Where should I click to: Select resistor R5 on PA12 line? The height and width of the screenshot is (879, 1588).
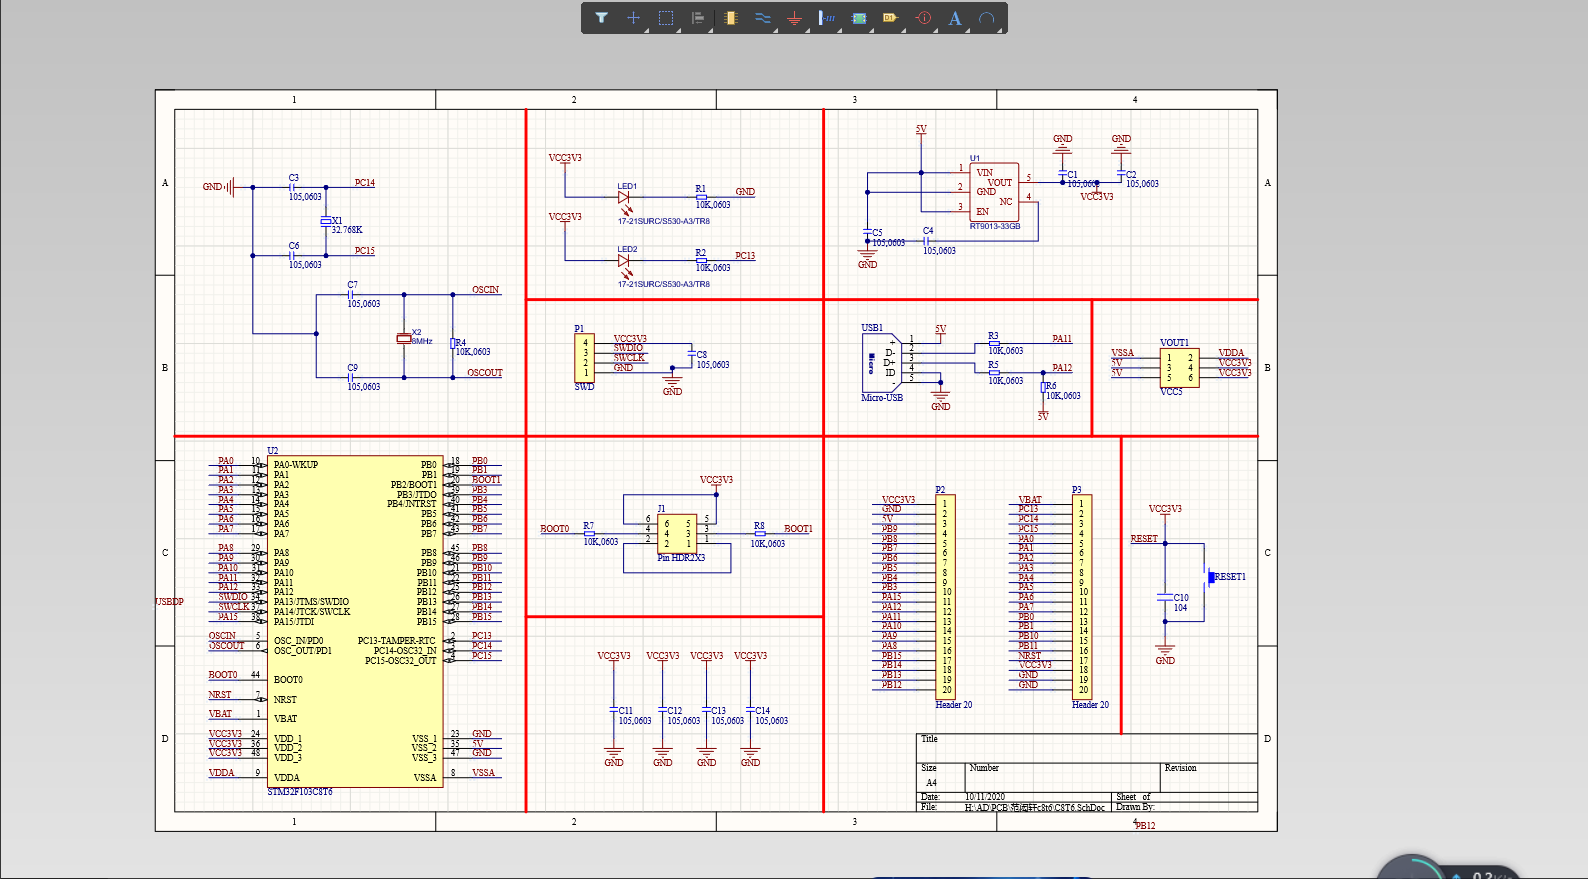993,373
